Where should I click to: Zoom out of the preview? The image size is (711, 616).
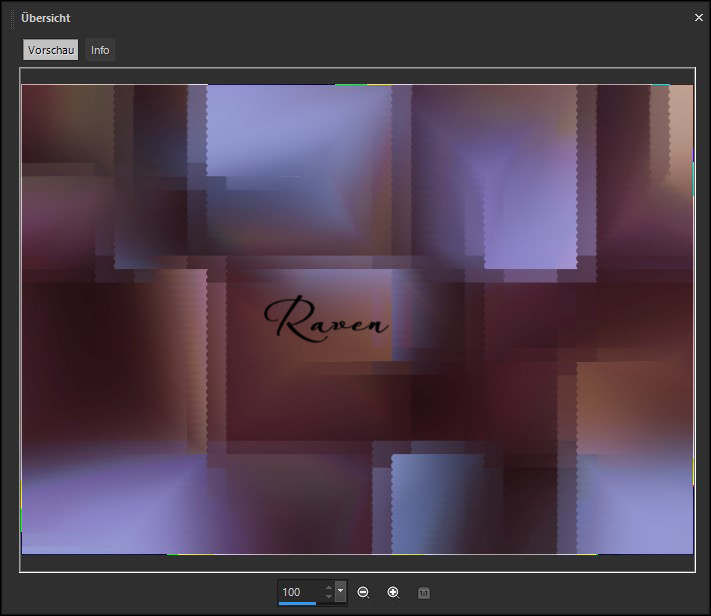363,593
